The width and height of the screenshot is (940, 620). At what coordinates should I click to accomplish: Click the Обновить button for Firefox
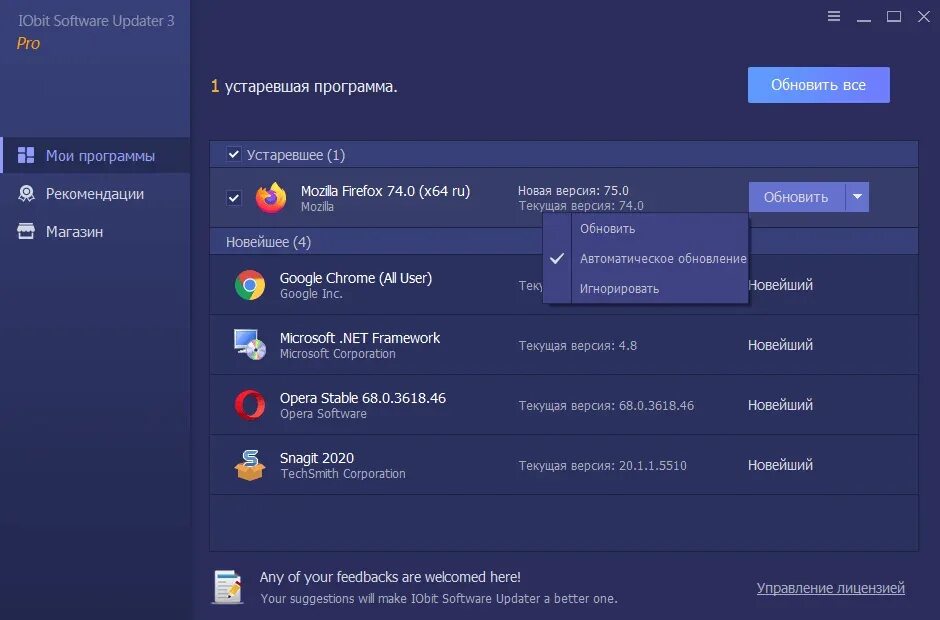click(x=796, y=197)
